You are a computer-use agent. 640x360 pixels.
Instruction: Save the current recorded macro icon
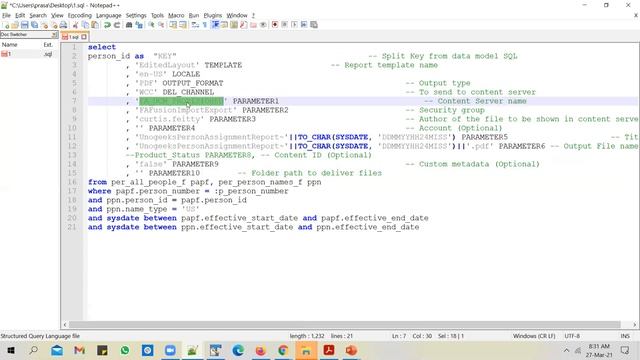point(313,25)
